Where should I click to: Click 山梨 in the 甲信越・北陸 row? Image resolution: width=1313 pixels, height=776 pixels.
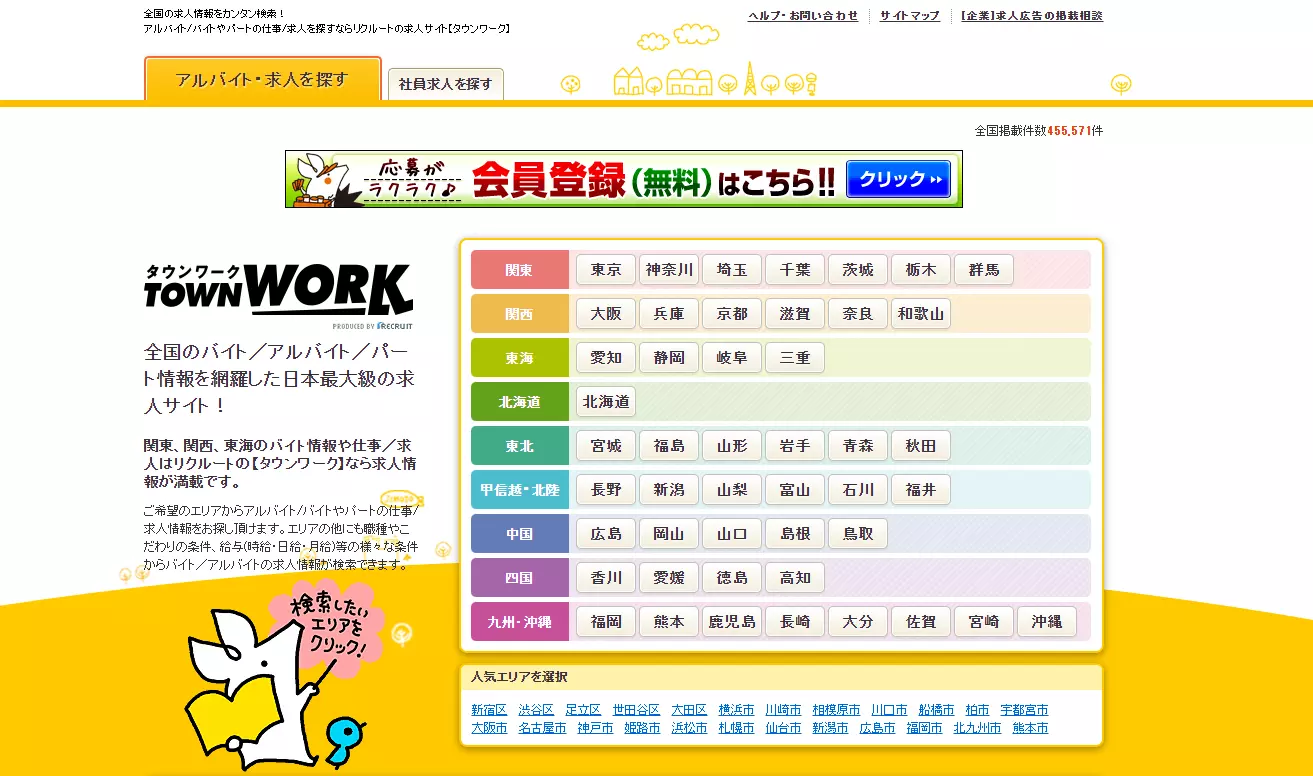pos(732,490)
